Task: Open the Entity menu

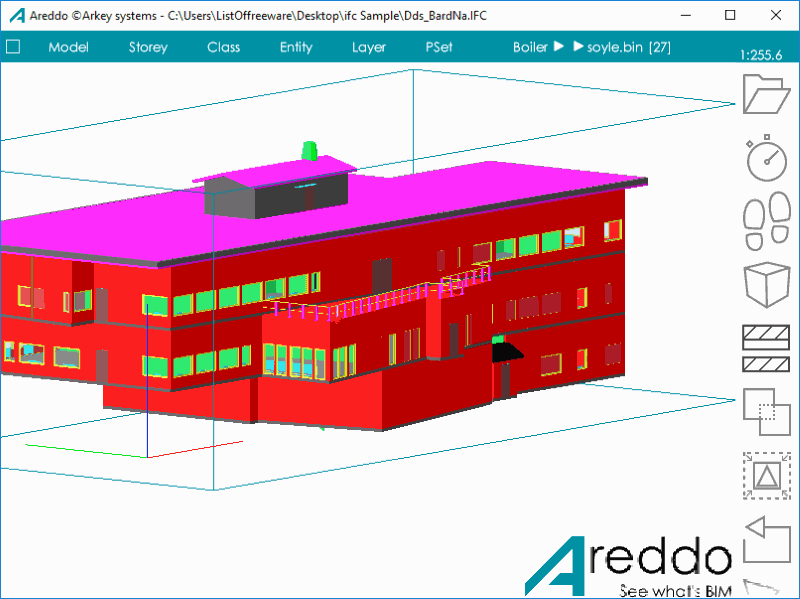Action: (x=296, y=47)
